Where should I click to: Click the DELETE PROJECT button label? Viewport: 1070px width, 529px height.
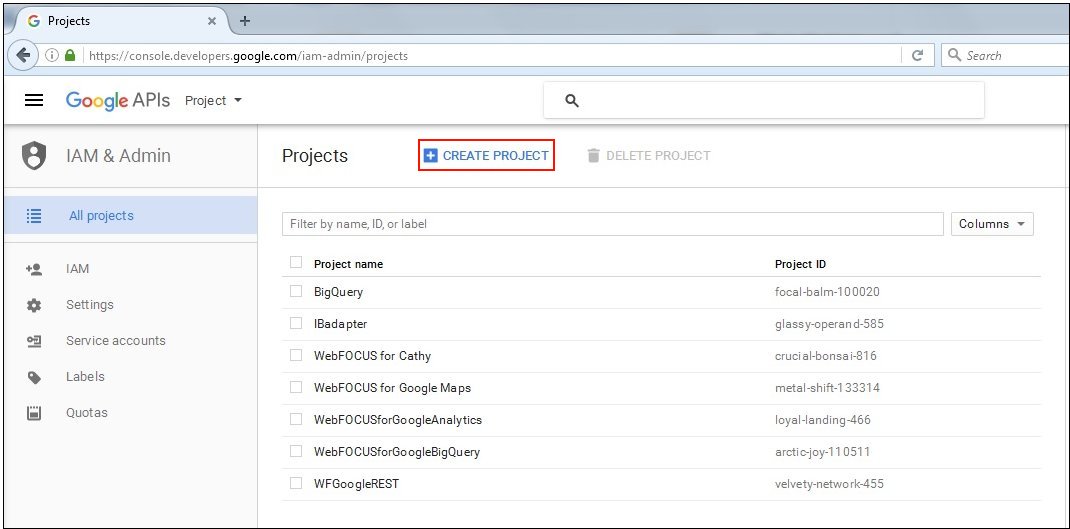tap(659, 156)
